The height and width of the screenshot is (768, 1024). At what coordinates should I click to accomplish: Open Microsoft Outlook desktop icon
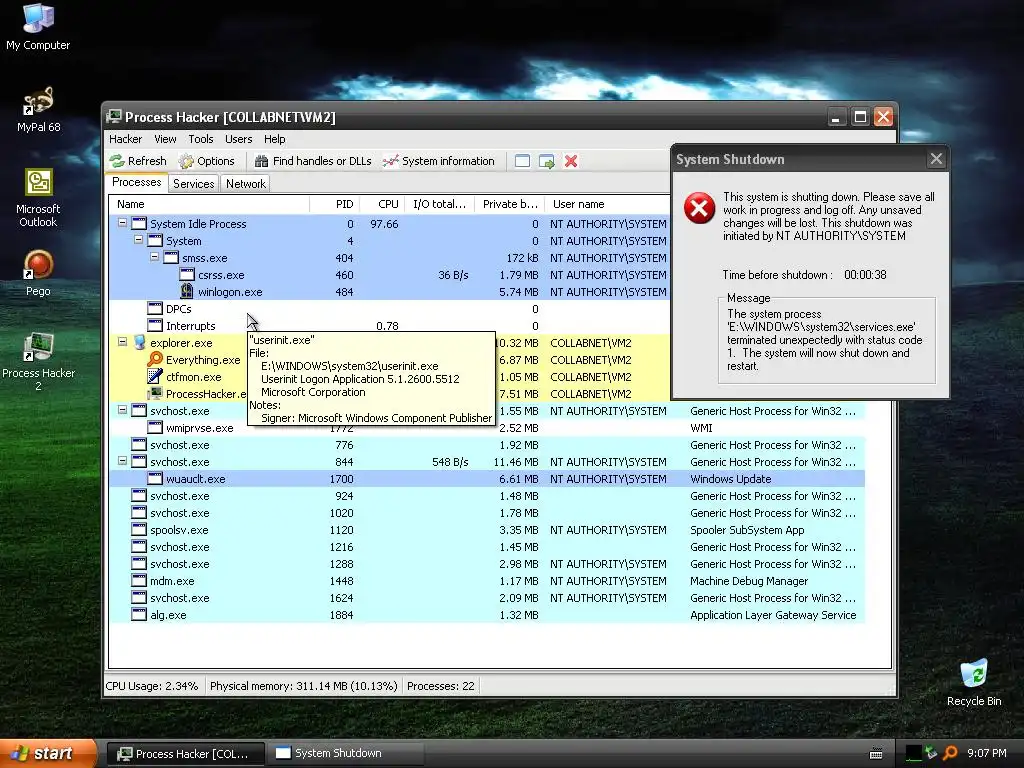point(38,198)
